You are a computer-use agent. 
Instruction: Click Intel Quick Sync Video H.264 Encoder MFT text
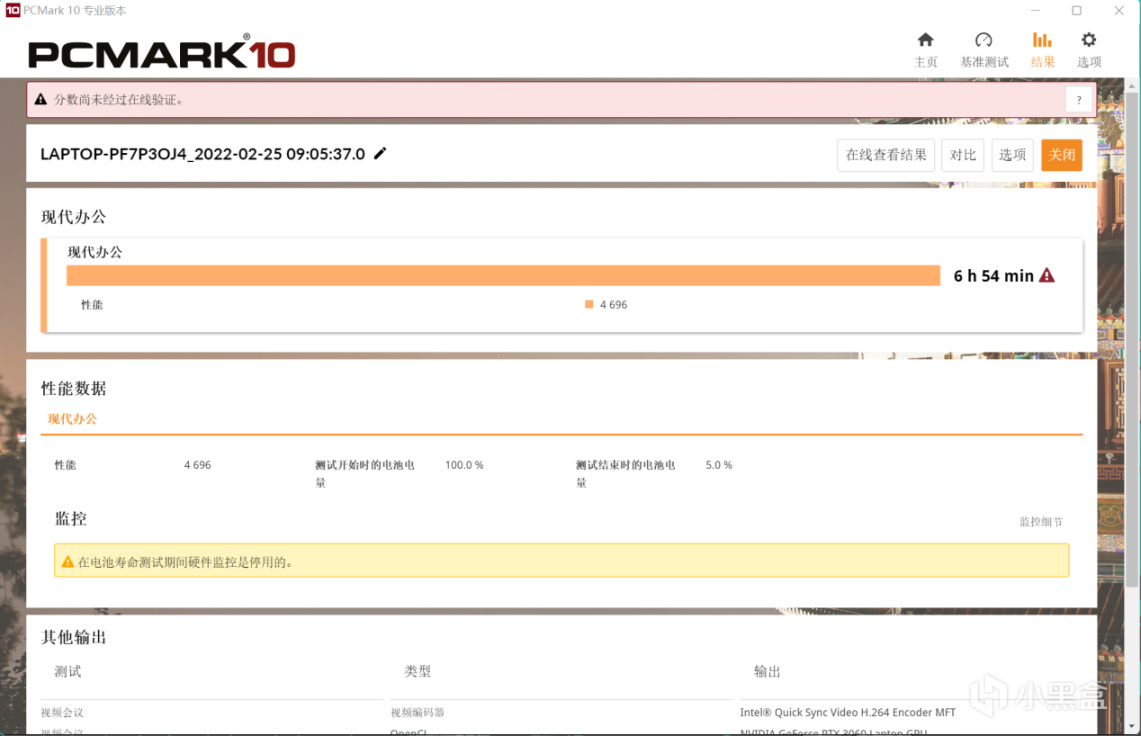[x=848, y=712]
